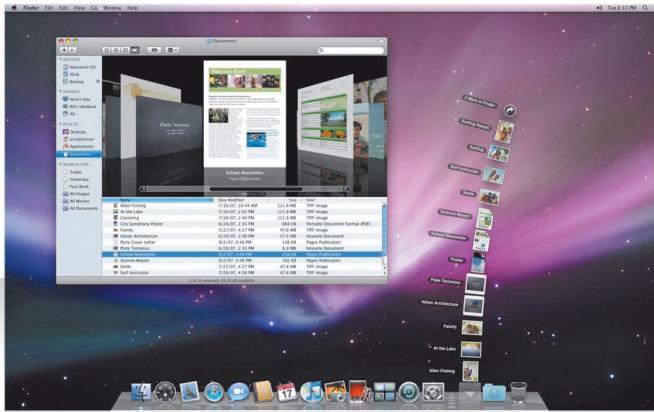Select iDisk in the sidebar
654x412 pixels.
point(71,74)
